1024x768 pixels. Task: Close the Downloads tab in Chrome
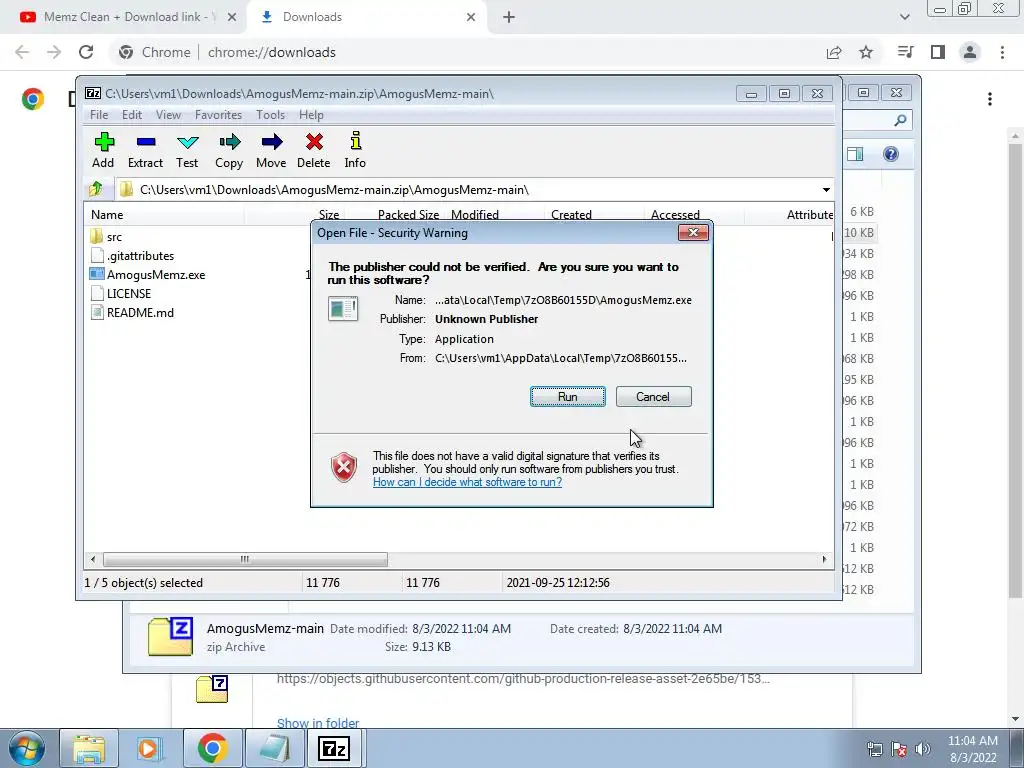[x=471, y=17]
